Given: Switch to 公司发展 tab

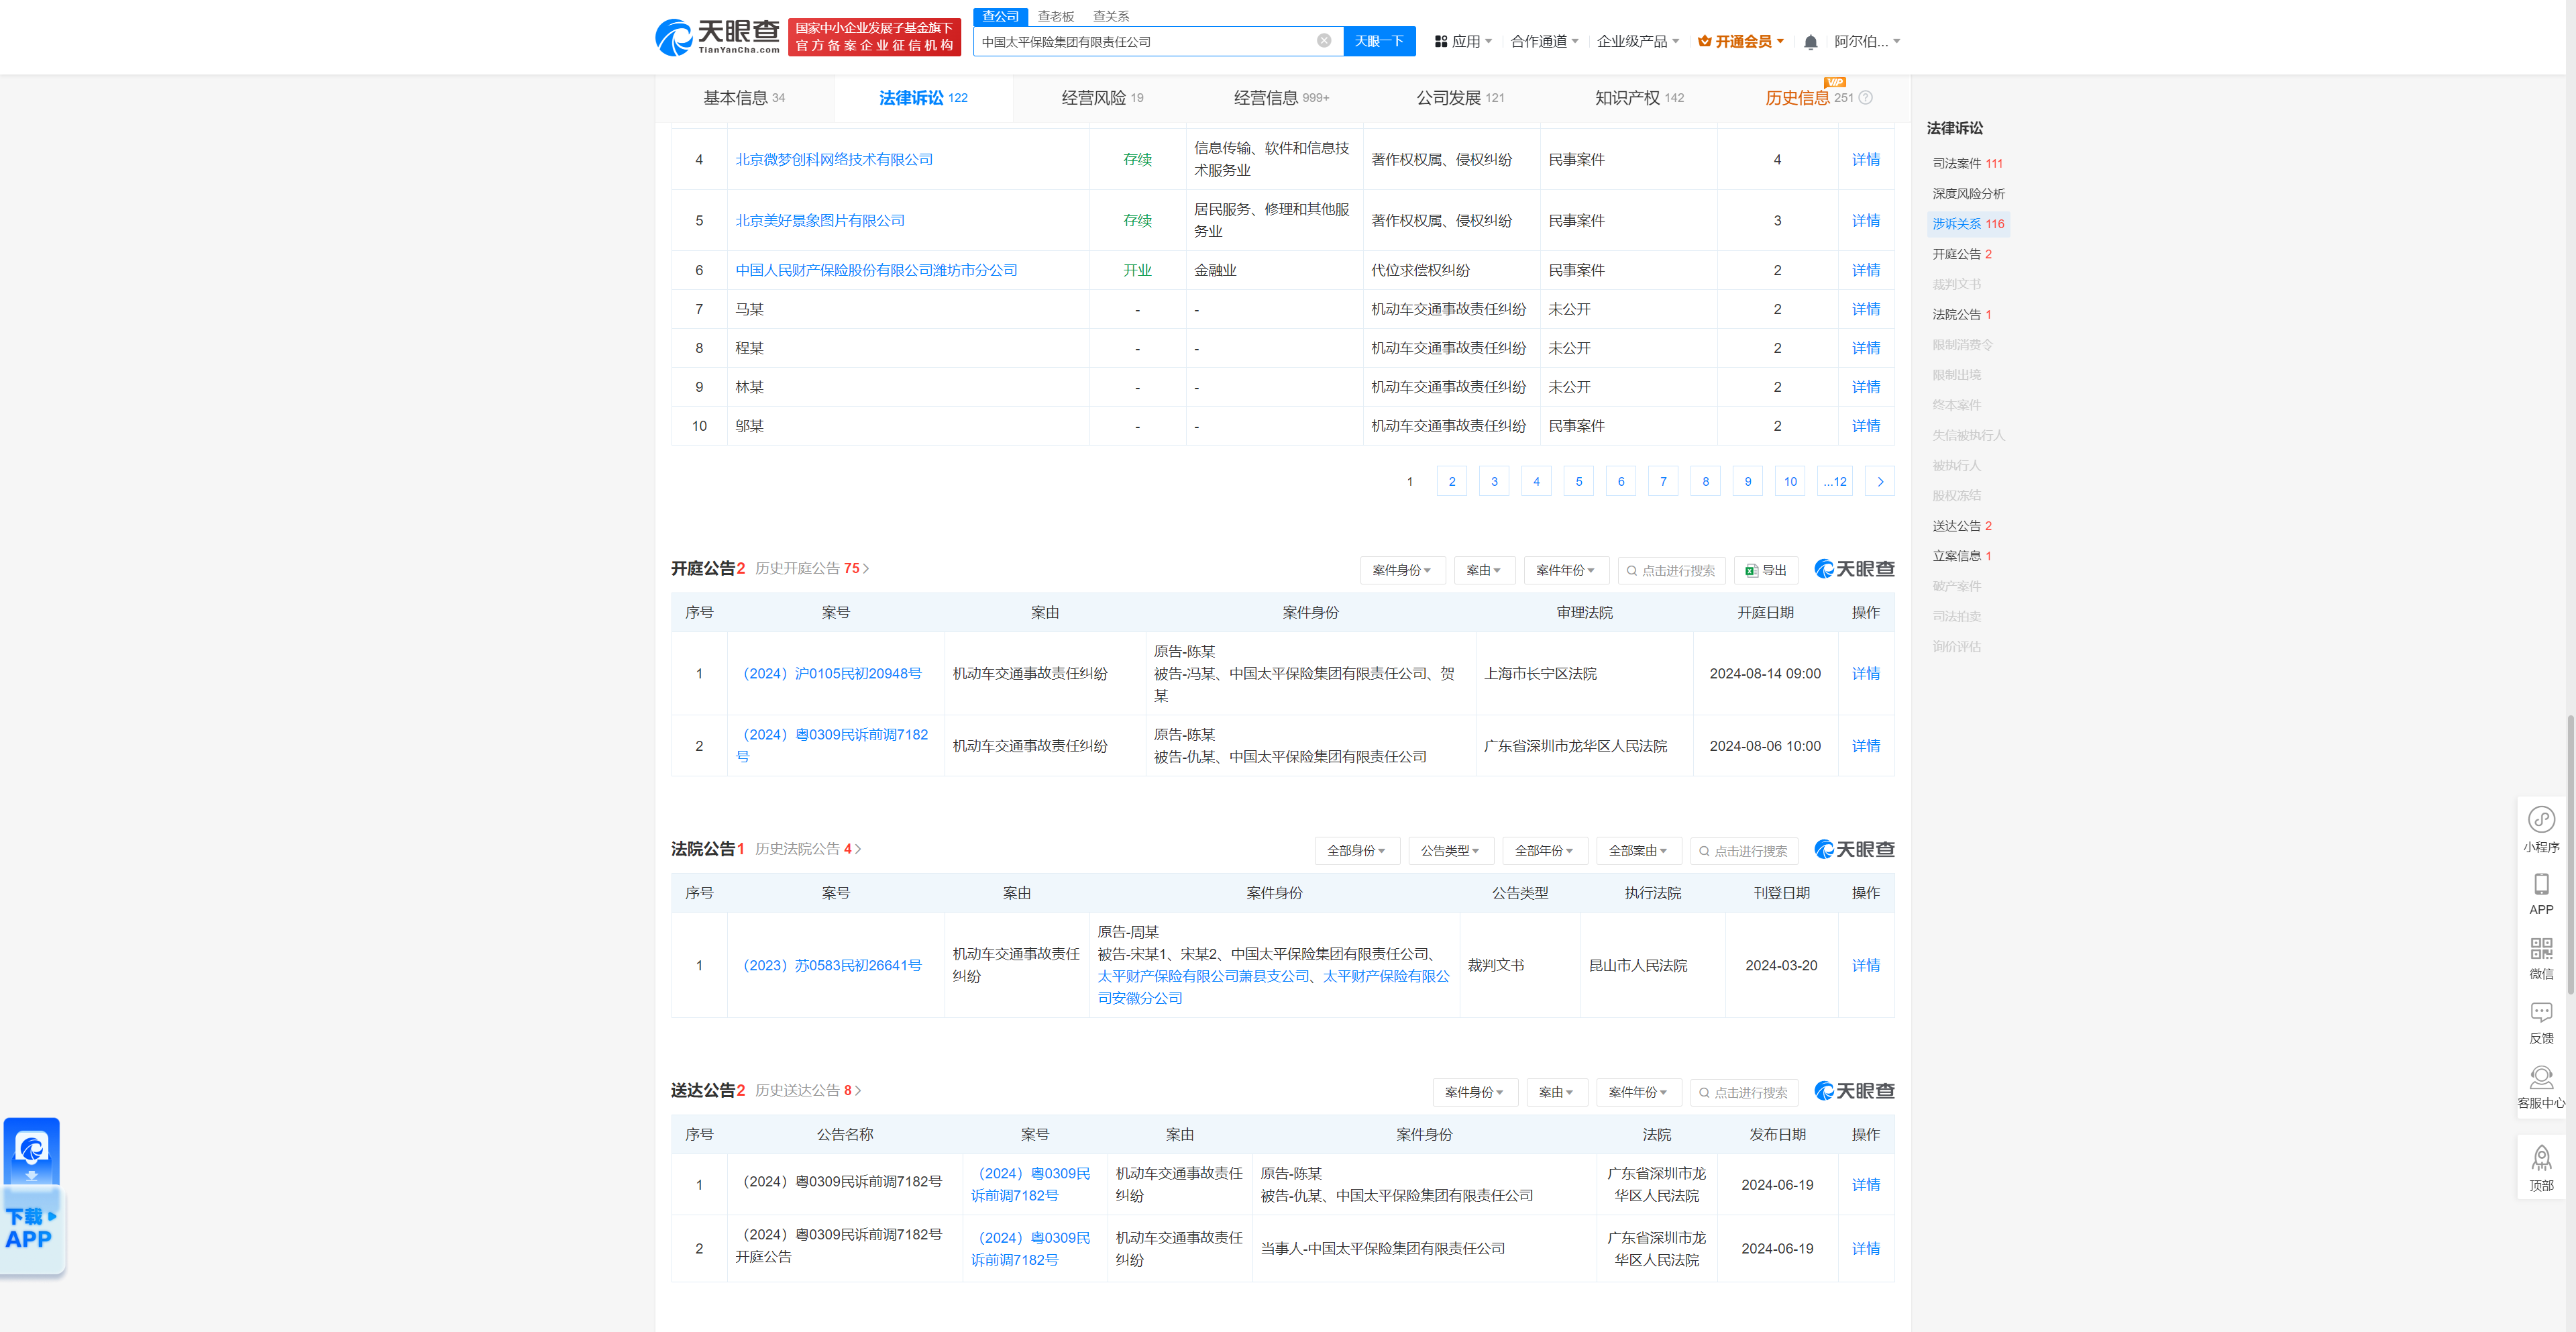Looking at the screenshot, I should click(x=1460, y=98).
